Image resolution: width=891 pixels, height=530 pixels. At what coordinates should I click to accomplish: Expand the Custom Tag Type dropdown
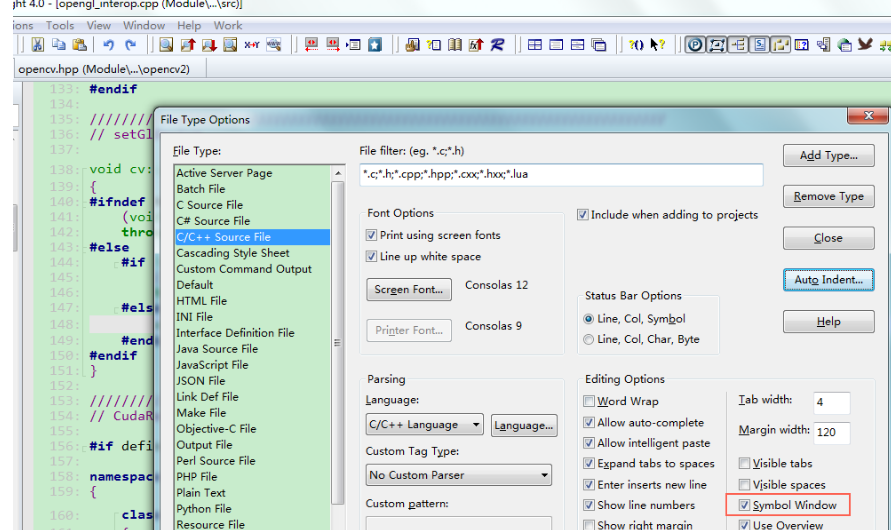click(459, 475)
